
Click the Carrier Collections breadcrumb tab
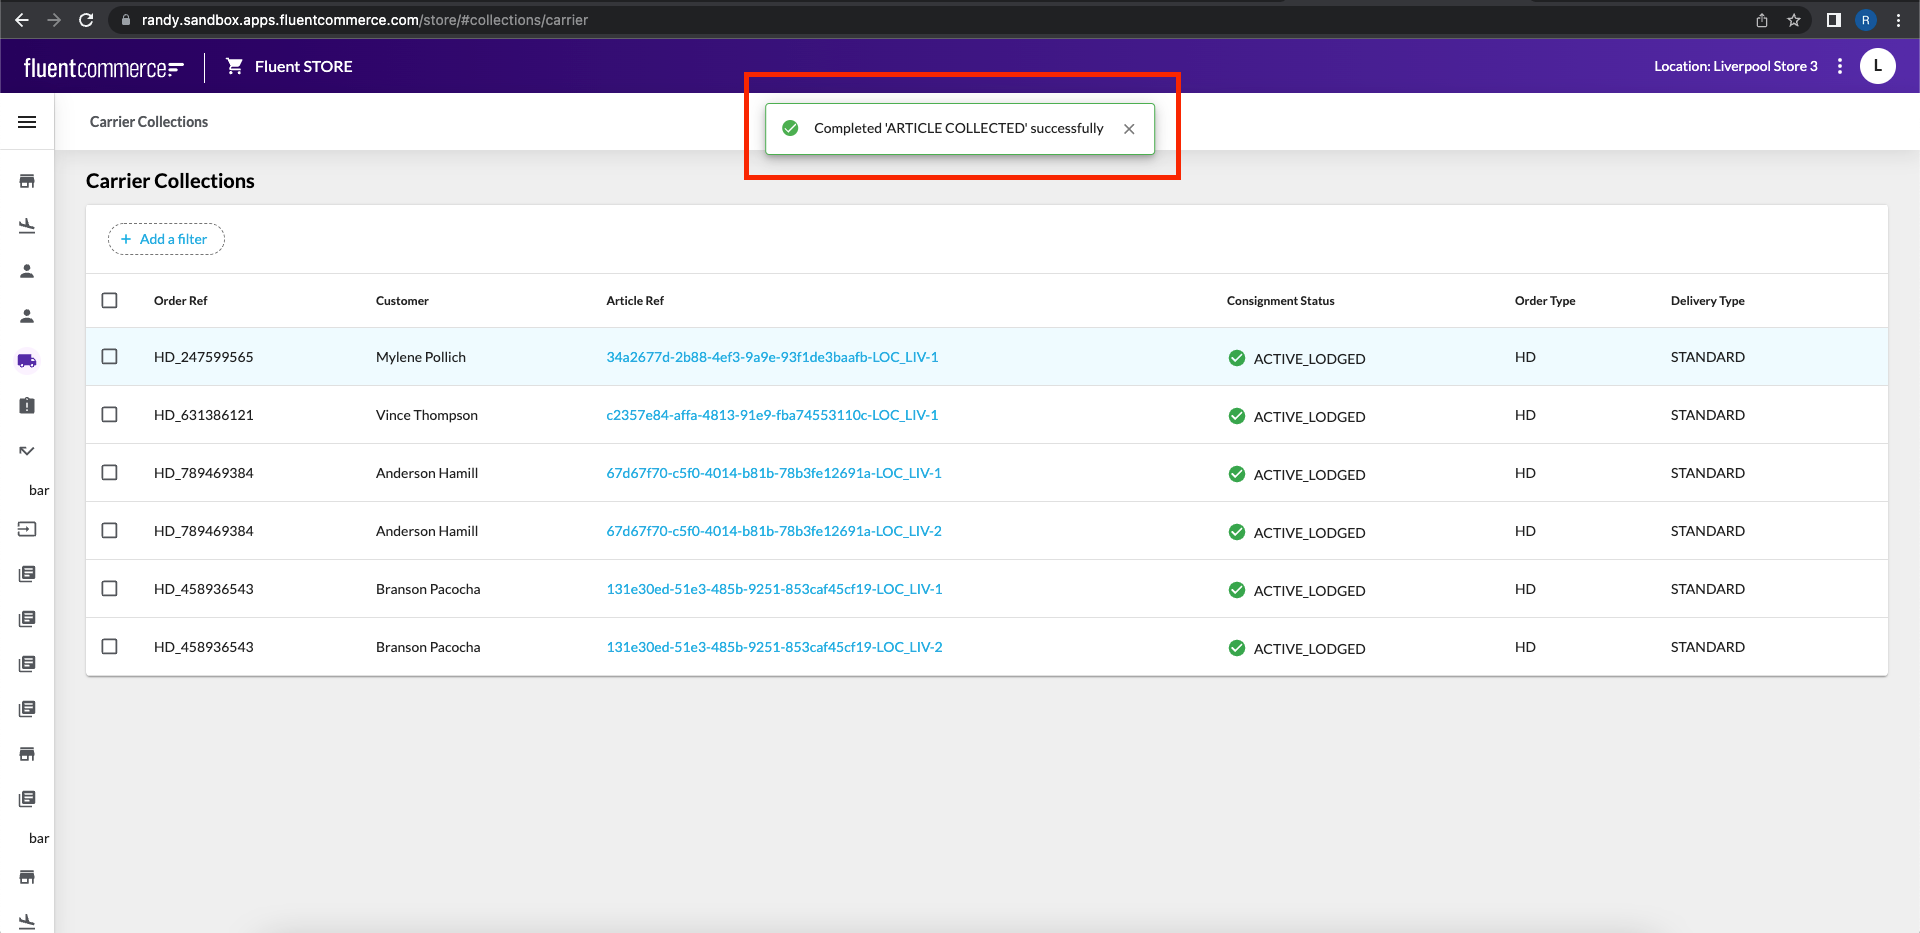pyautogui.click(x=149, y=122)
